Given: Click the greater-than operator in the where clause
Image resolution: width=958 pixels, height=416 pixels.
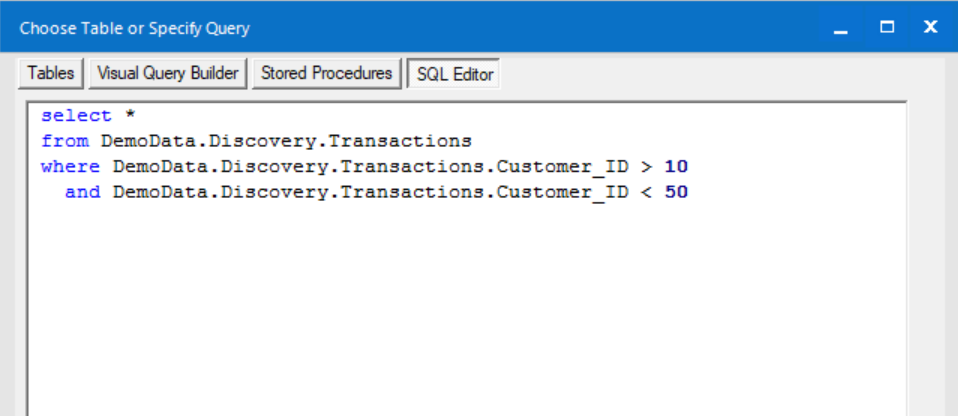Looking at the screenshot, I should (645, 166).
